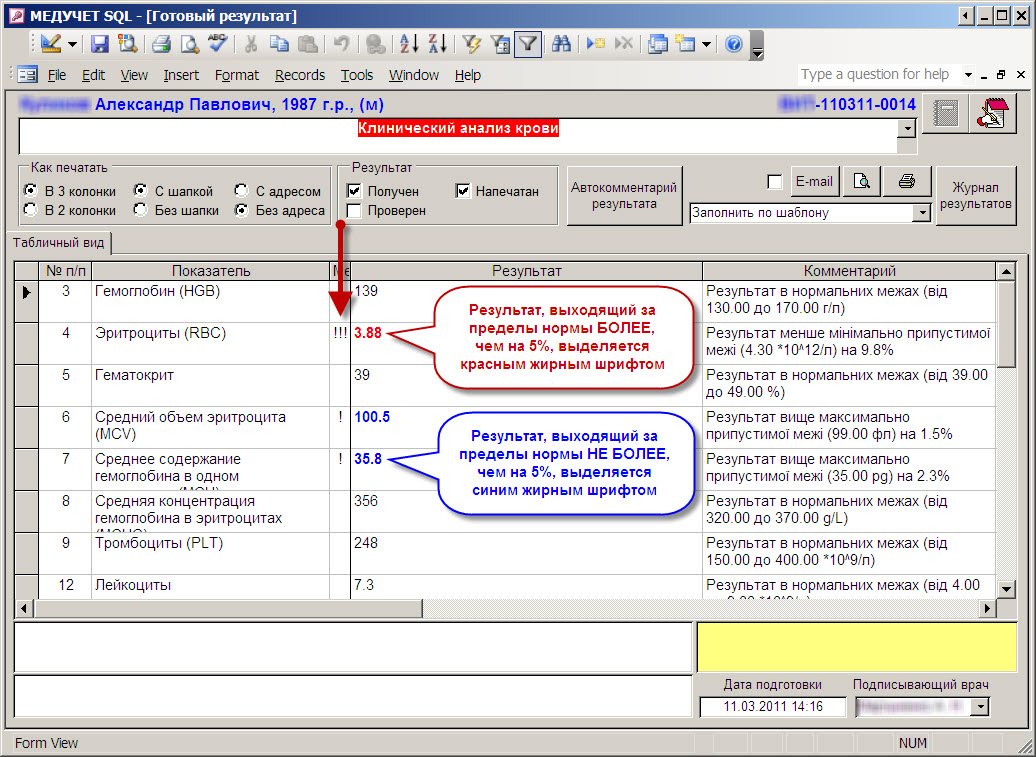Image resolution: width=1036 pixels, height=757 pixels.
Task: Toggle the 'Получен' checkbox
Action: coord(354,192)
